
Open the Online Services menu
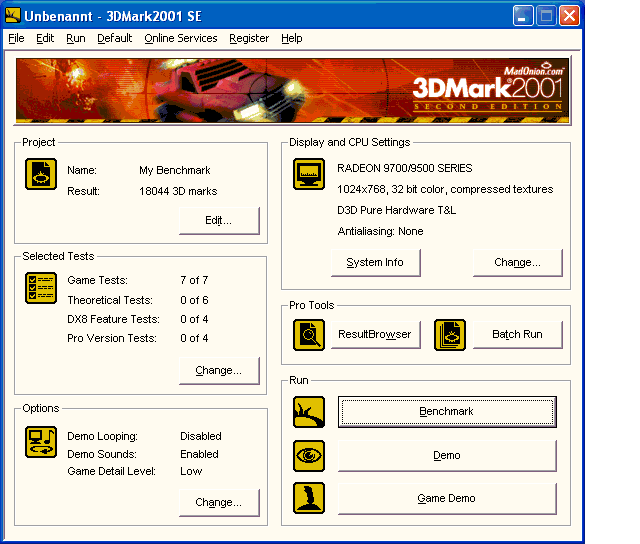(181, 38)
